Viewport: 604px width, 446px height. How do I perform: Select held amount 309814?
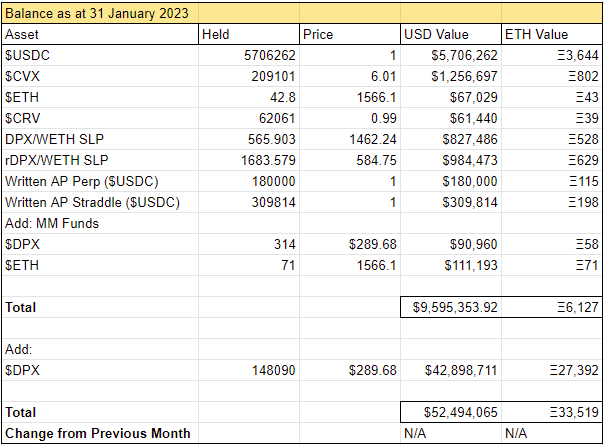273,202
